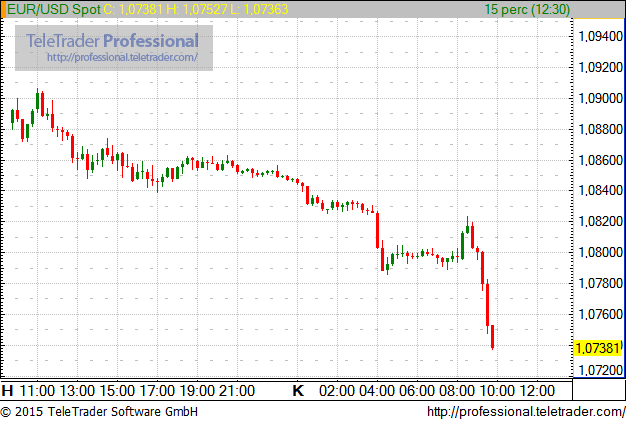Viewport: 626px width, 421px height.
Task: Click the 1,07200 price axis label
Action: (x=600, y=370)
